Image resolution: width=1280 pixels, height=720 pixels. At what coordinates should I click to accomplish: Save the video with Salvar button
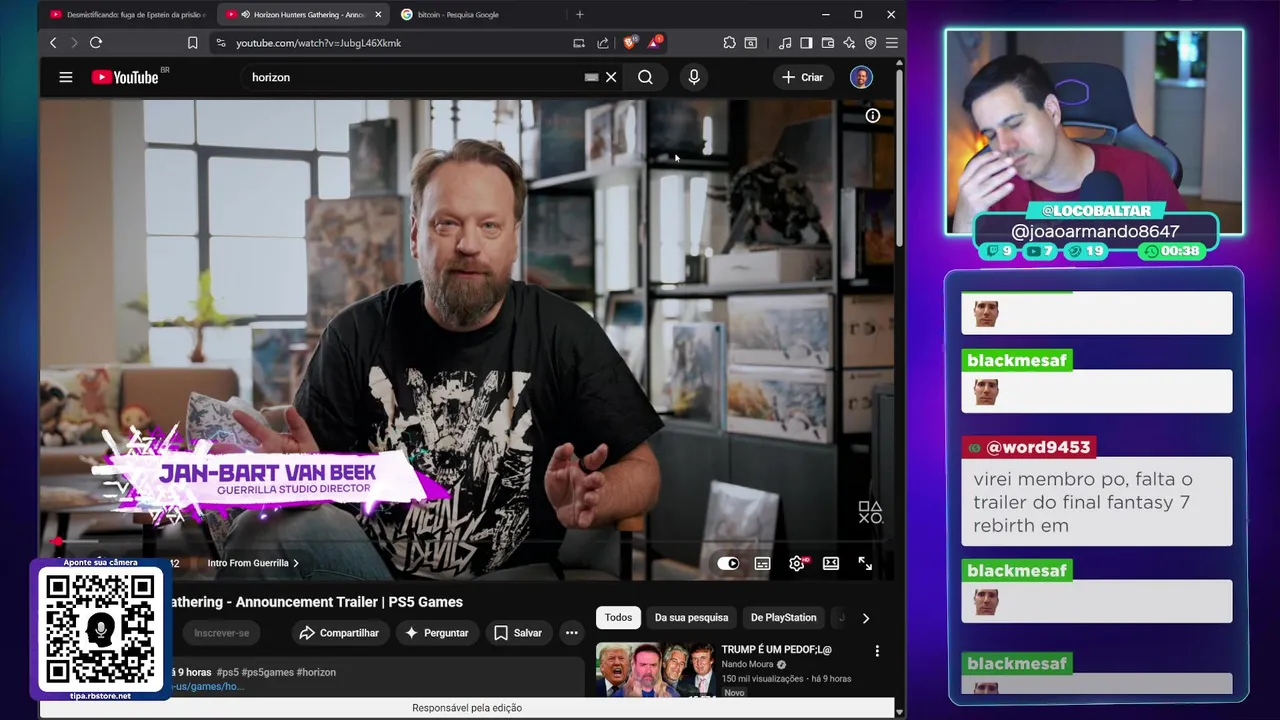coord(518,633)
